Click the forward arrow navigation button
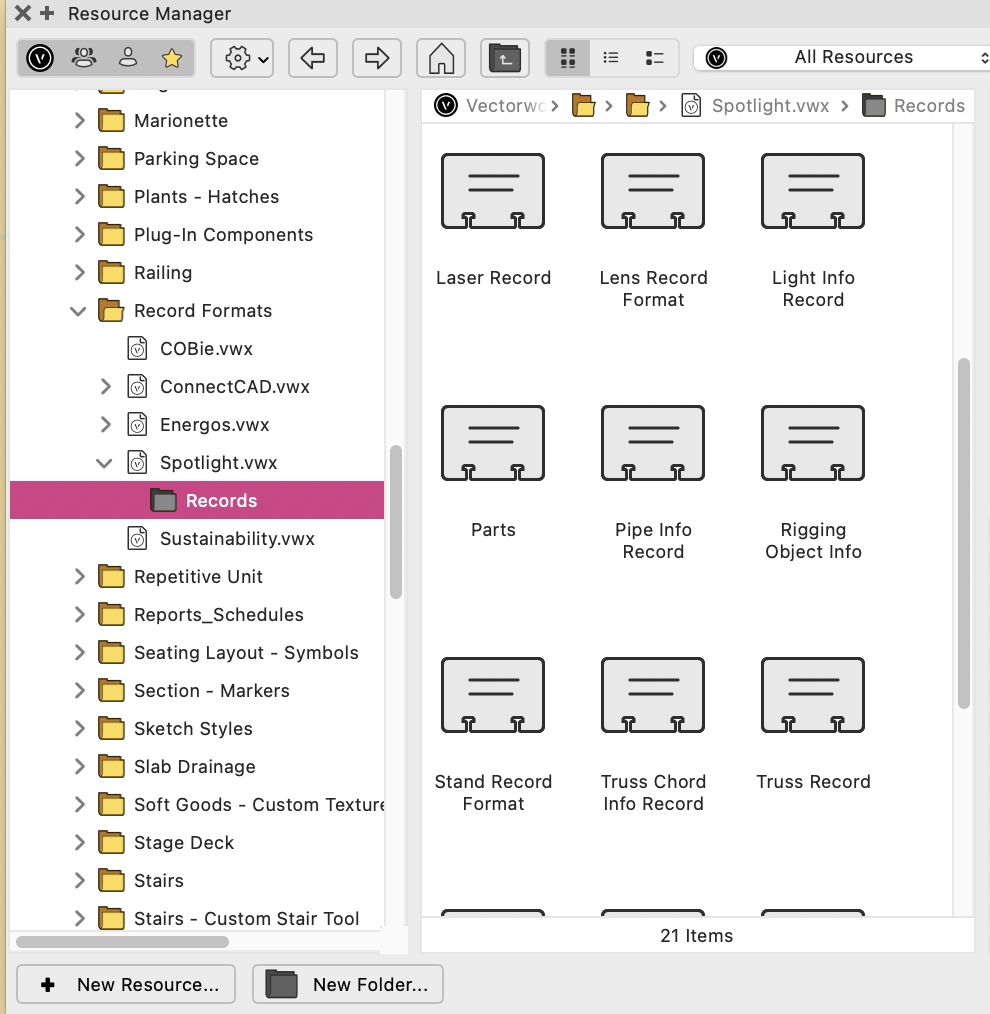990x1014 pixels. click(x=377, y=58)
